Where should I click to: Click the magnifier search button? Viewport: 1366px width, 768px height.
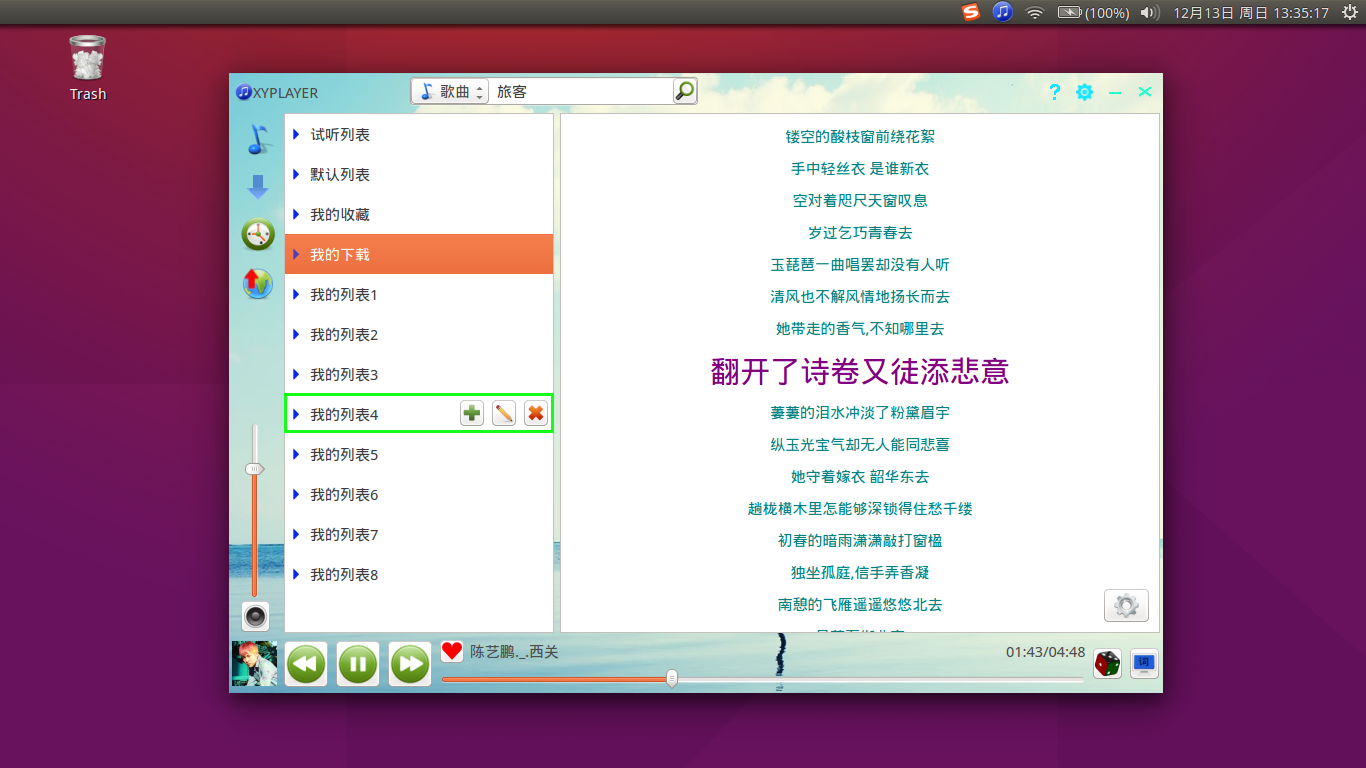(x=684, y=91)
